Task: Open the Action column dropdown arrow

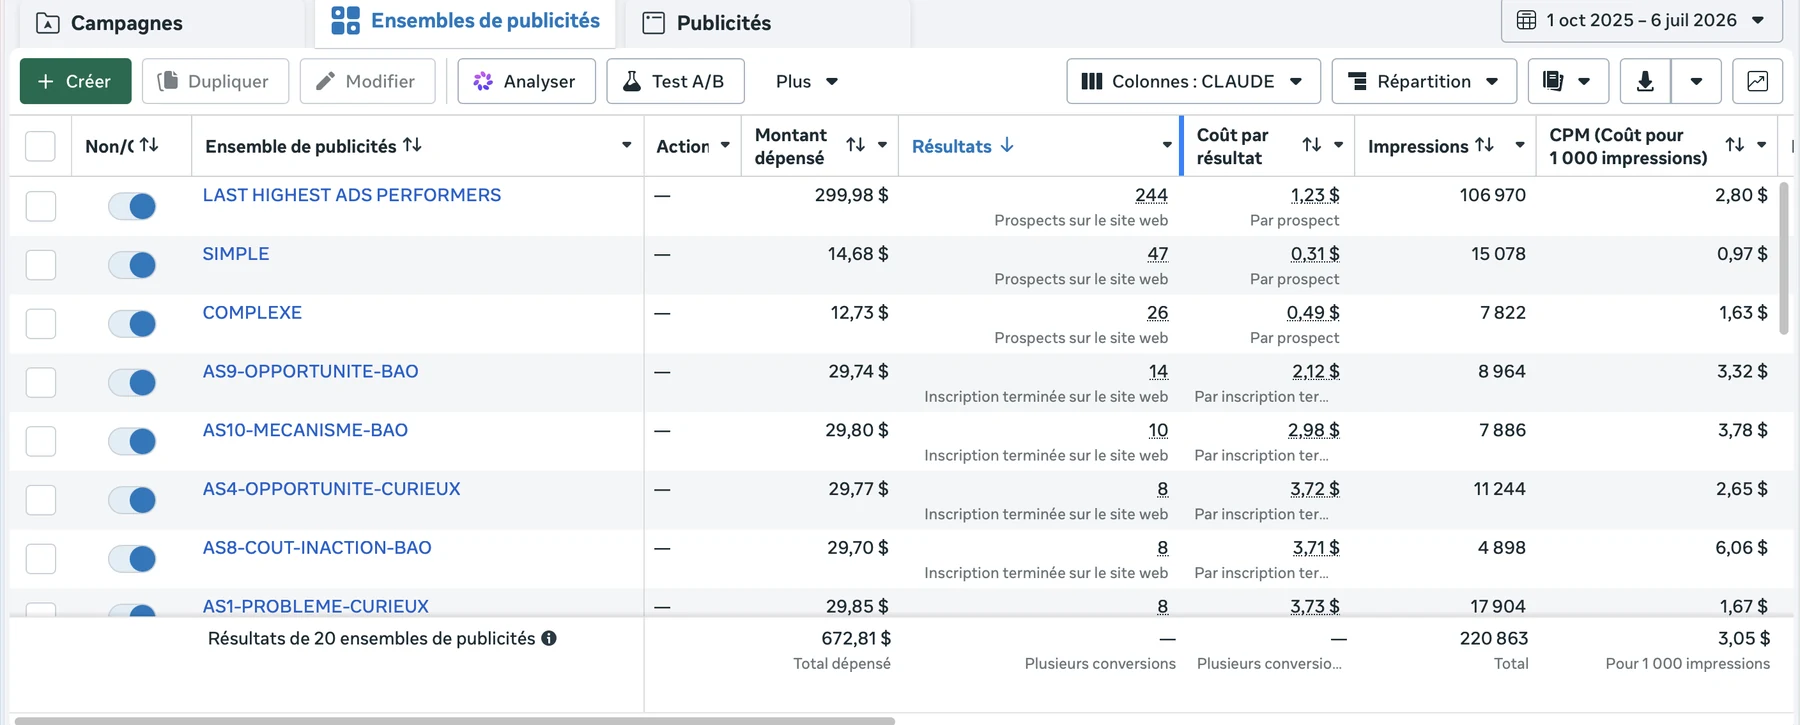Action: [x=725, y=145]
